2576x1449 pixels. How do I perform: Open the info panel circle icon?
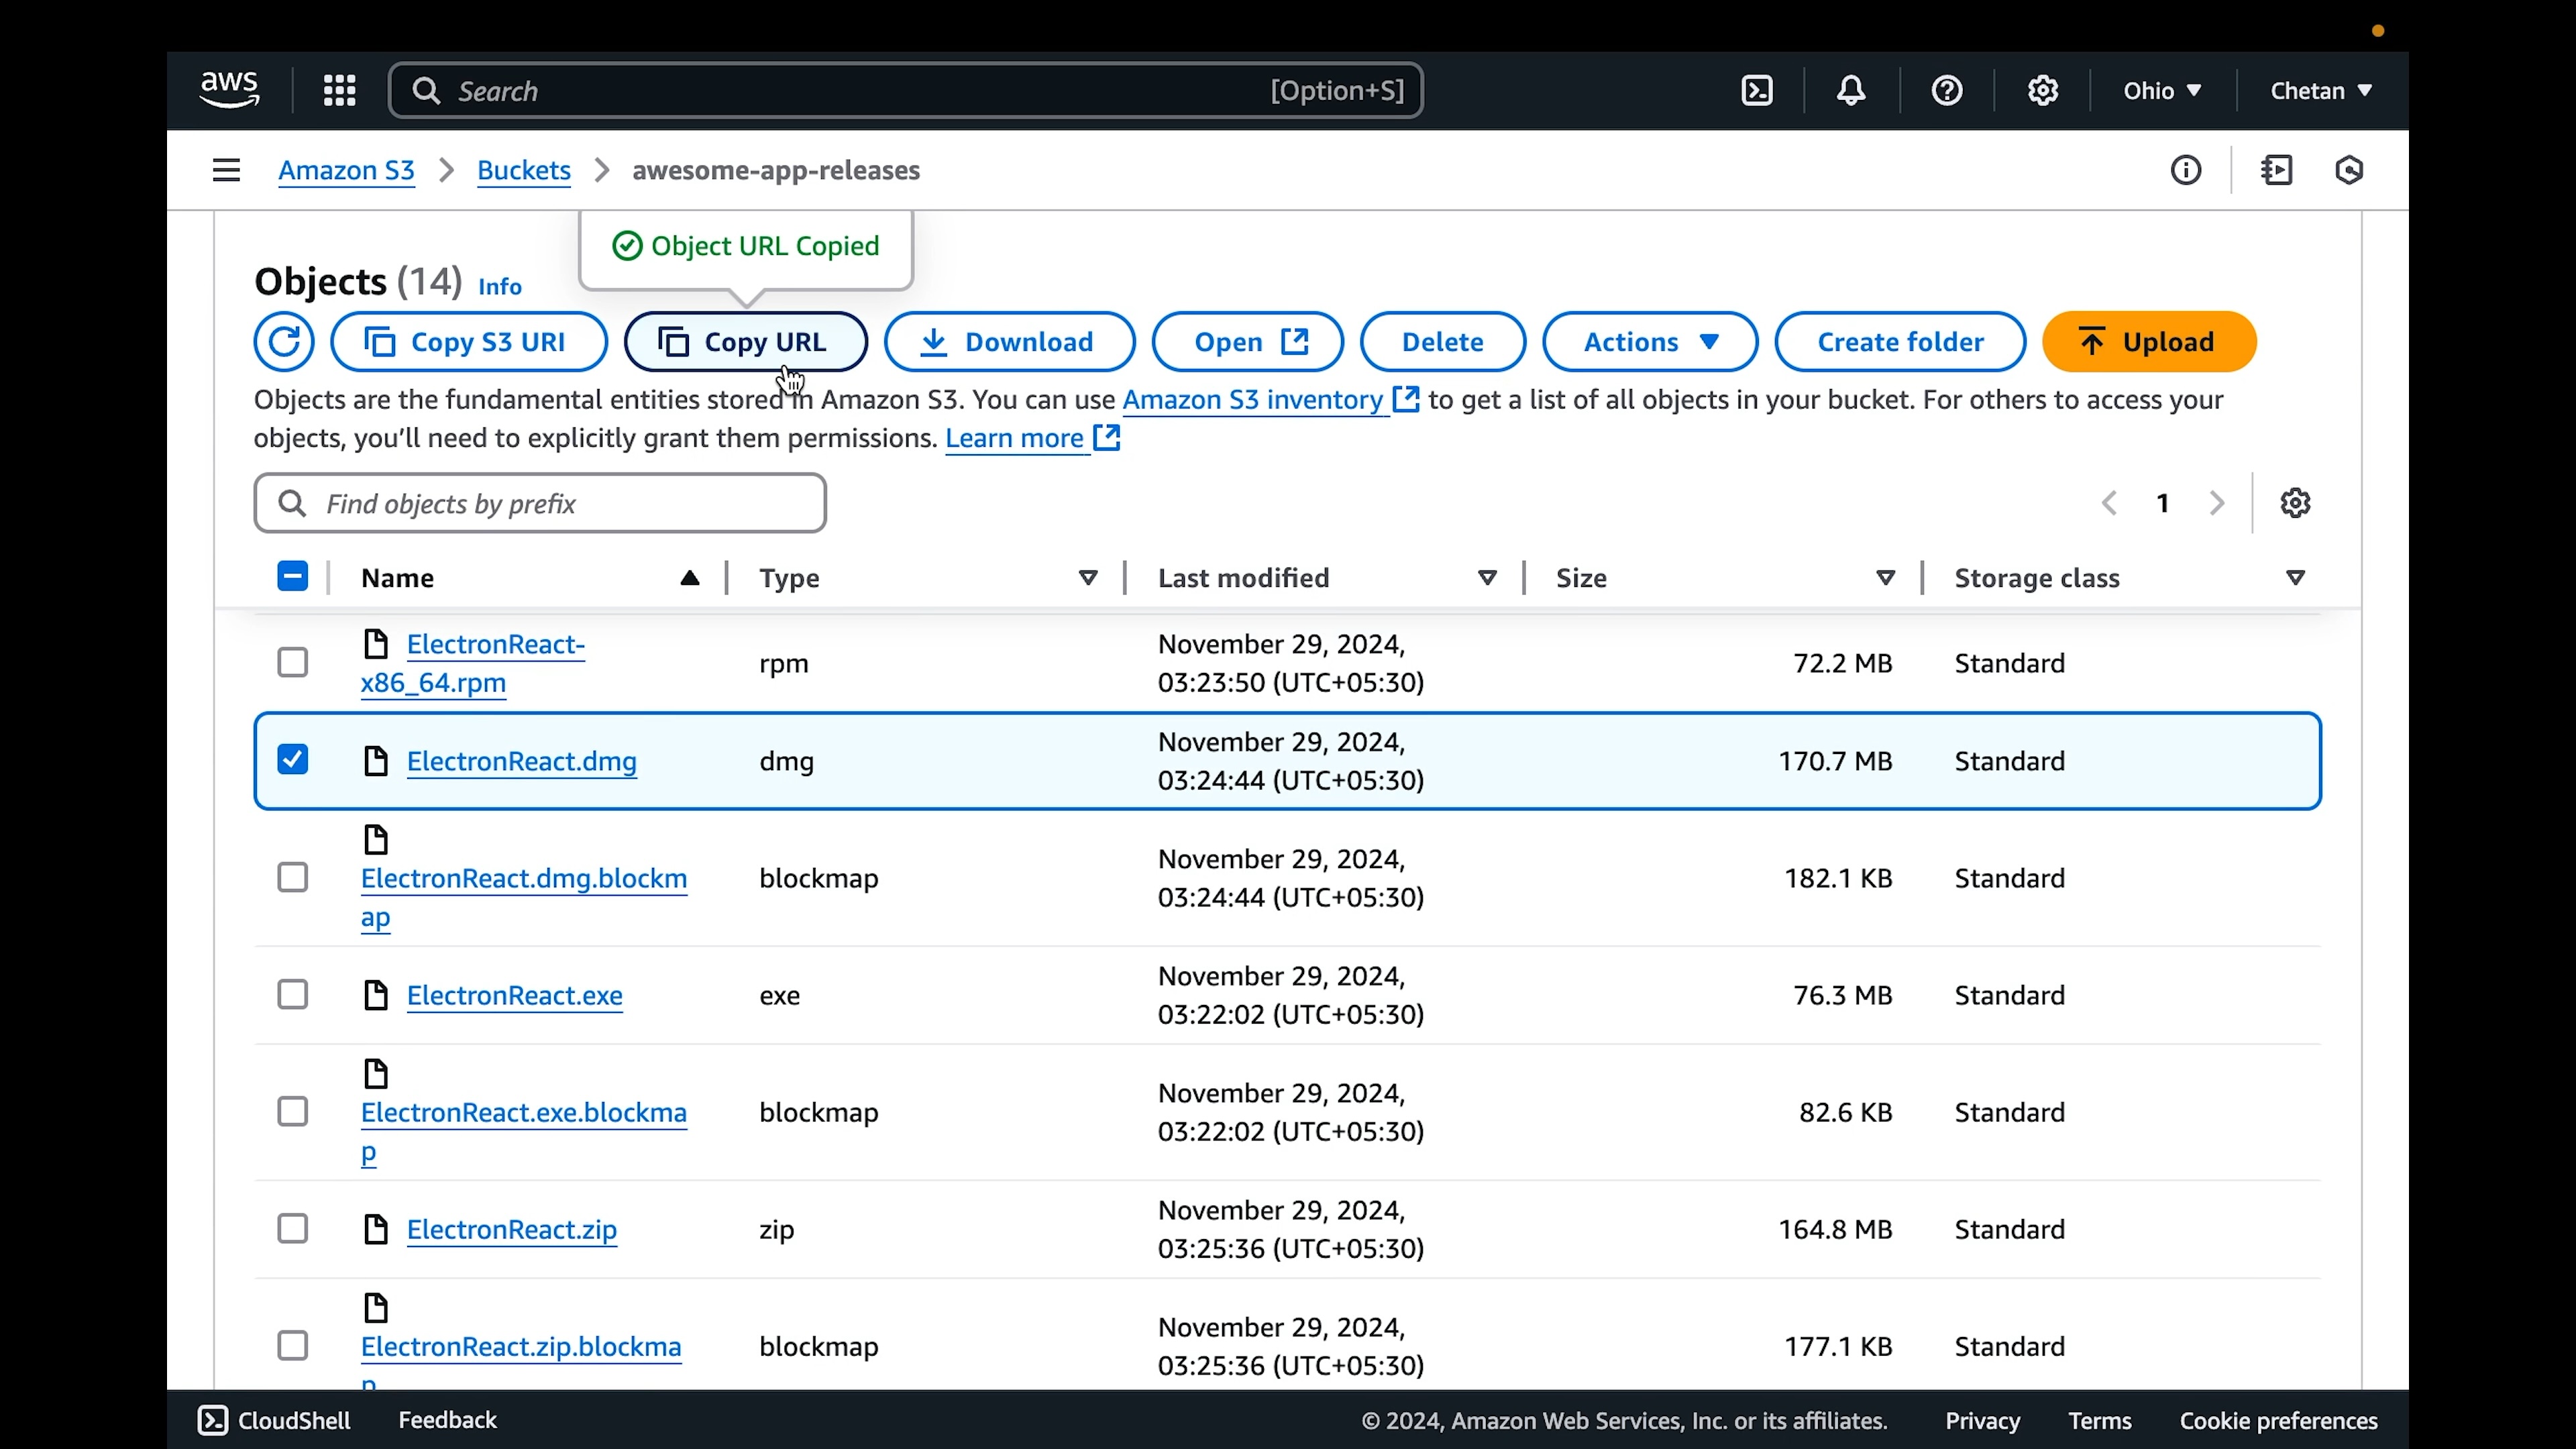pos(2186,171)
